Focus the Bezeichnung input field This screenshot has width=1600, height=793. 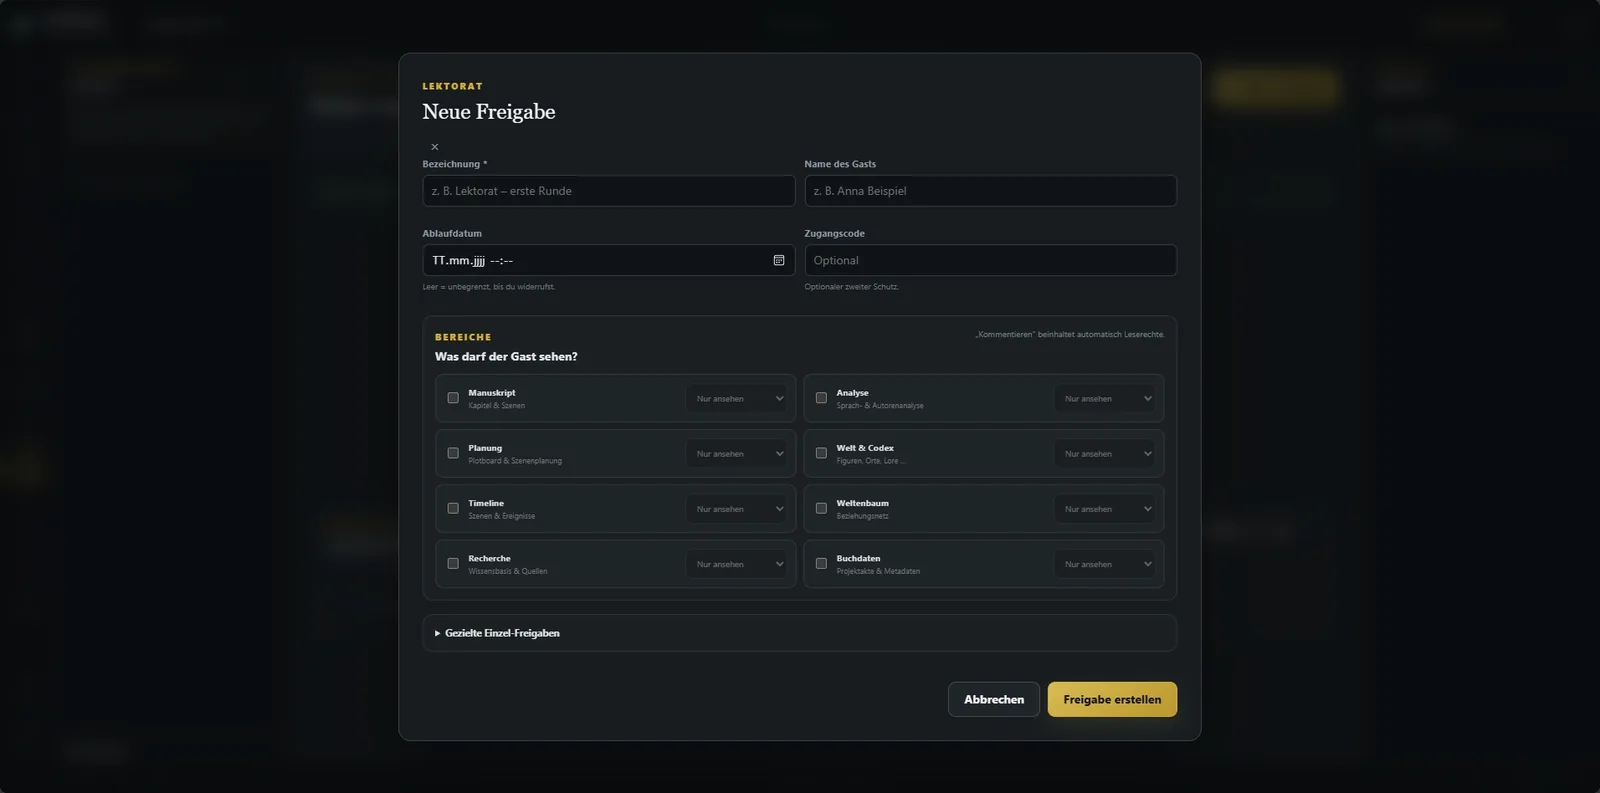[x=609, y=191]
